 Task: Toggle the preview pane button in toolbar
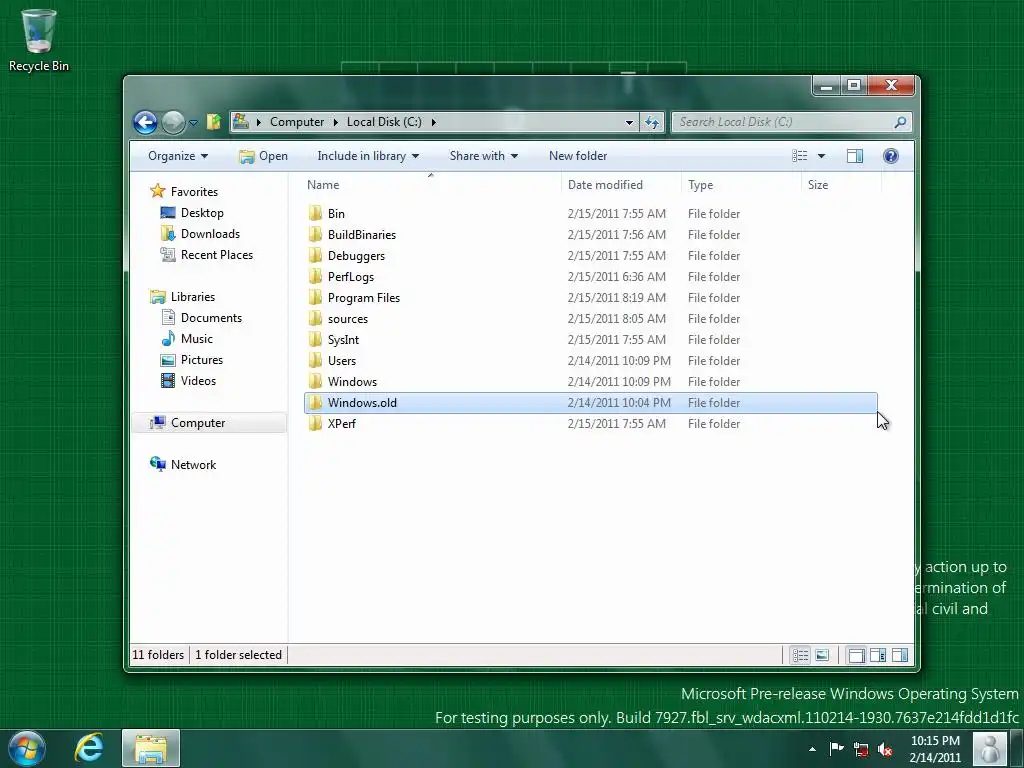pos(855,156)
